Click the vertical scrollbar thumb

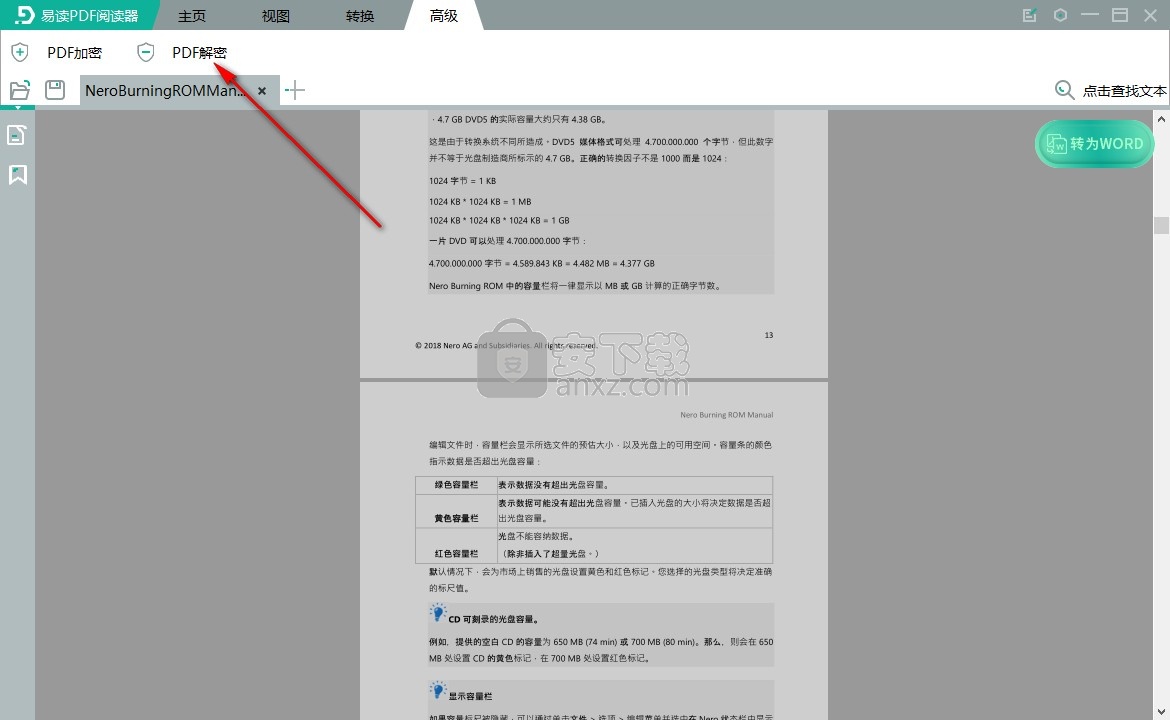coord(1161,225)
